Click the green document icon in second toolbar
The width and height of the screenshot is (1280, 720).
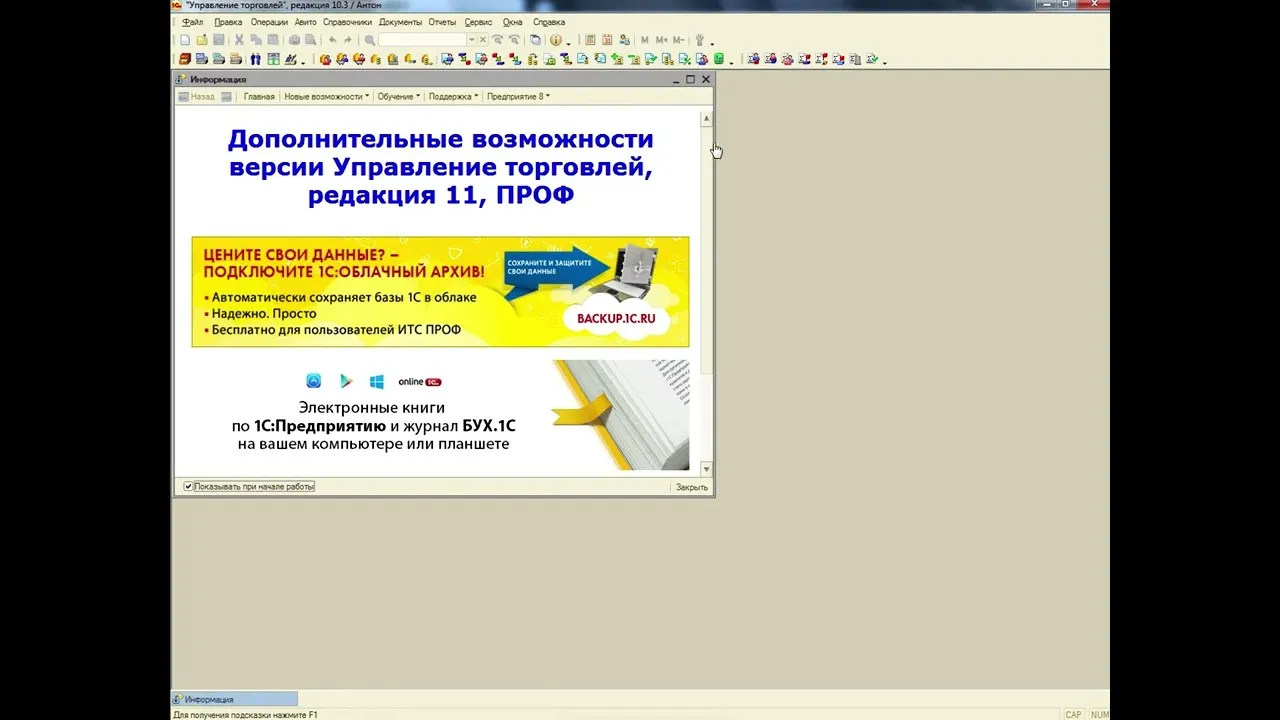pos(719,59)
